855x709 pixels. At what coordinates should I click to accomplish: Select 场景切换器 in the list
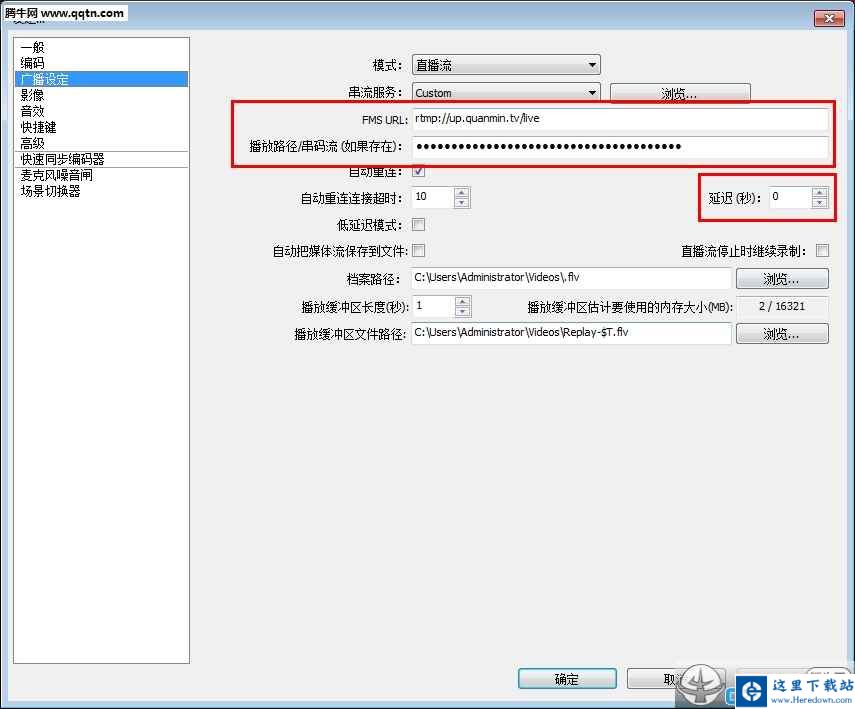(x=101, y=191)
